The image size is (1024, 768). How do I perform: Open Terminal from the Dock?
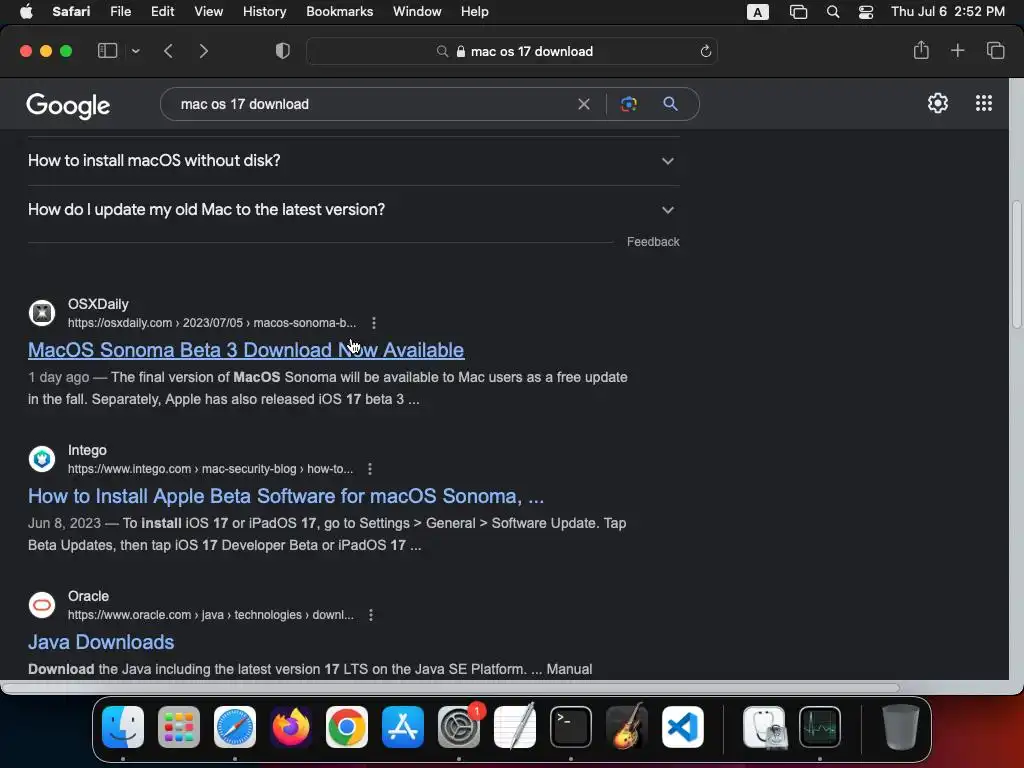571,727
